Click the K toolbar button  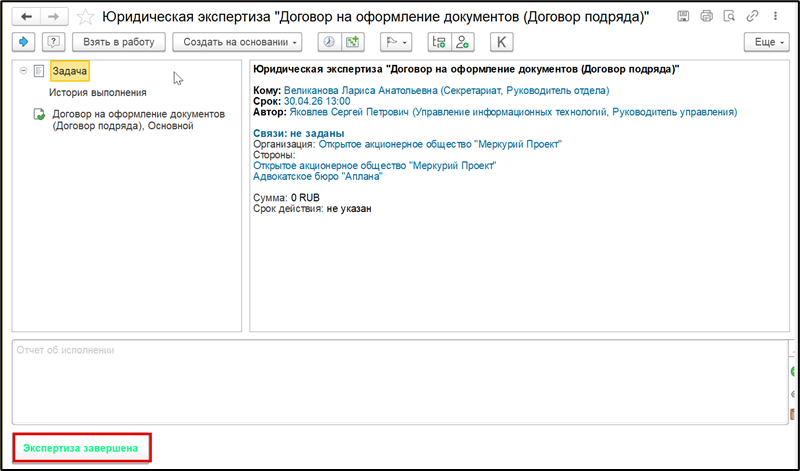pyautogui.click(x=502, y=42)
